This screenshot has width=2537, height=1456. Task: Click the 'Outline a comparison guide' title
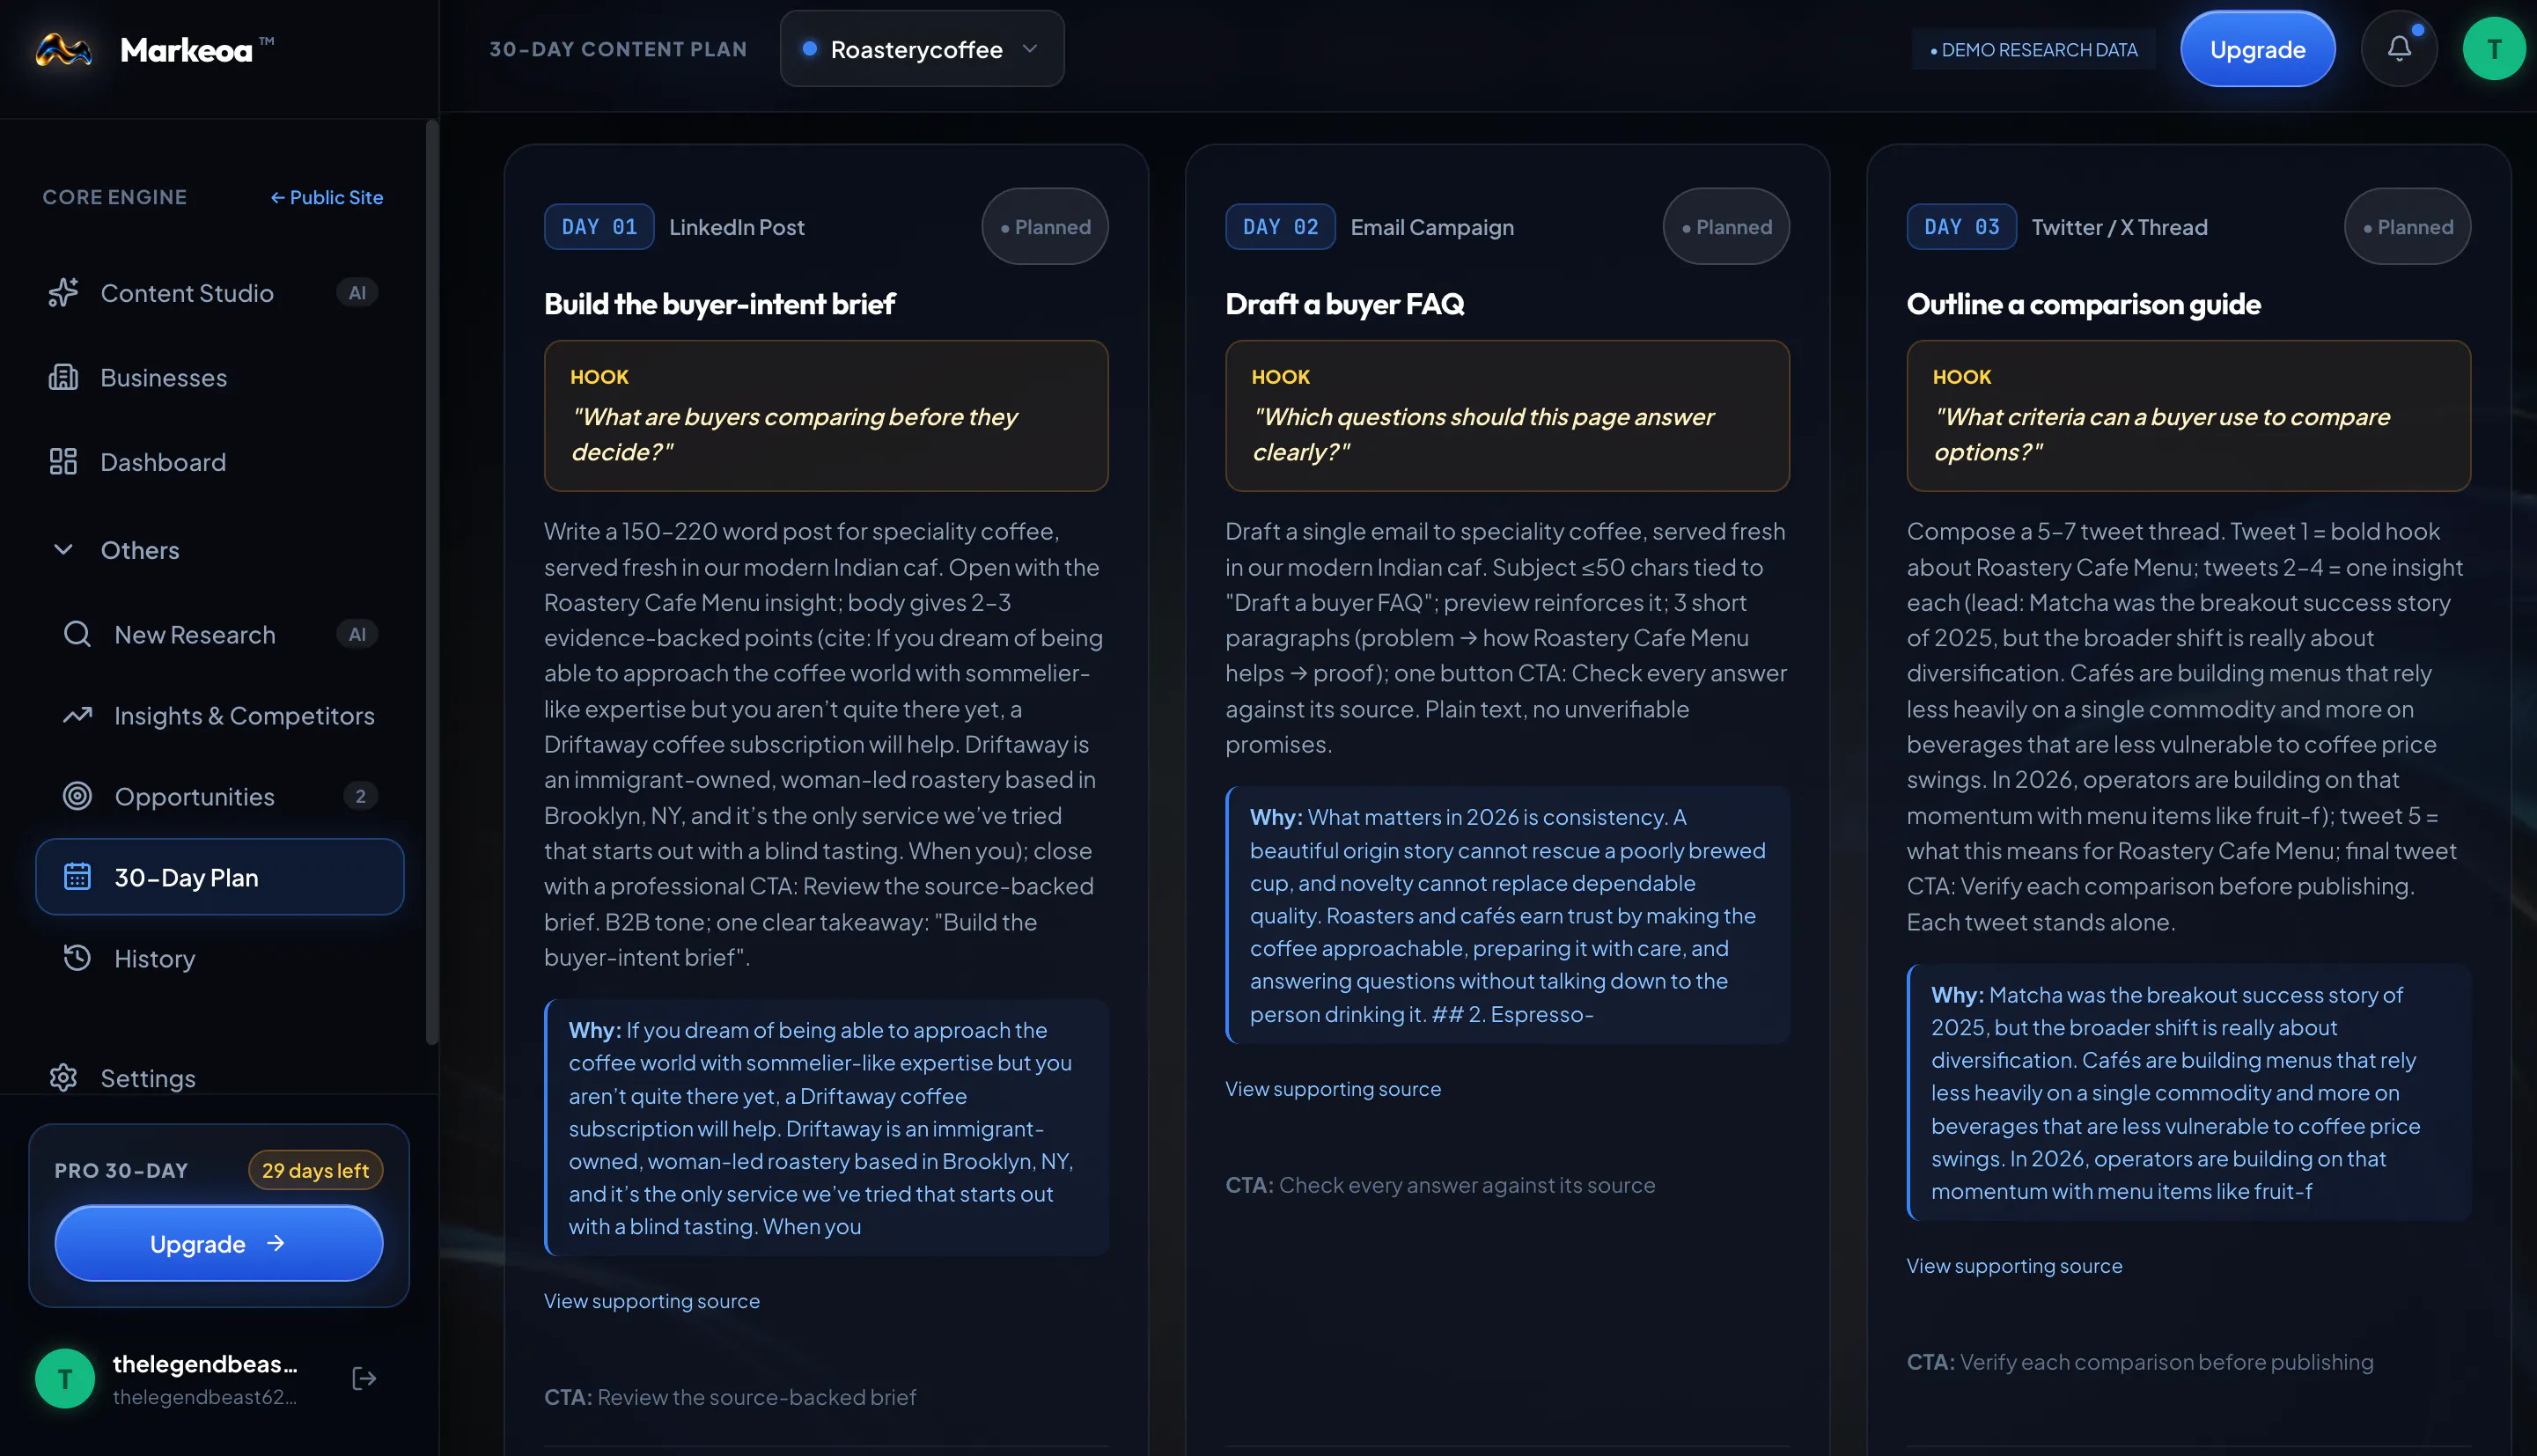click(x=2083, y=303)
